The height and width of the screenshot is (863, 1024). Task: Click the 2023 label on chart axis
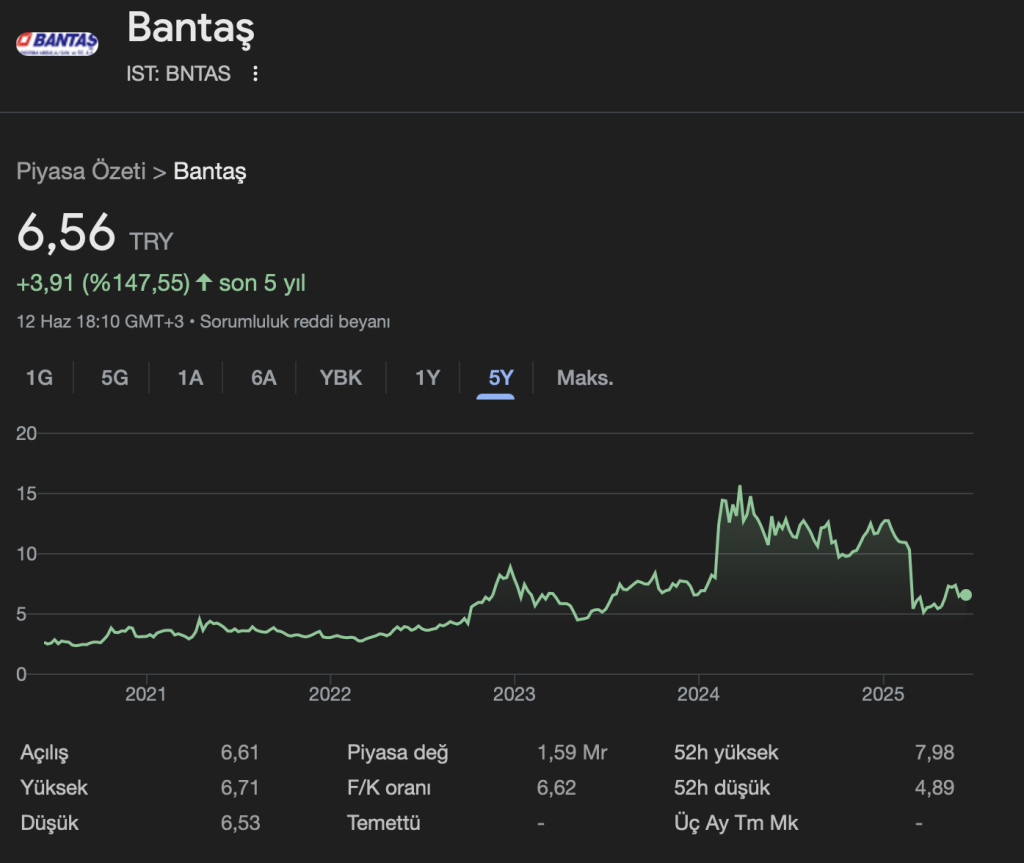pos(514,695)
